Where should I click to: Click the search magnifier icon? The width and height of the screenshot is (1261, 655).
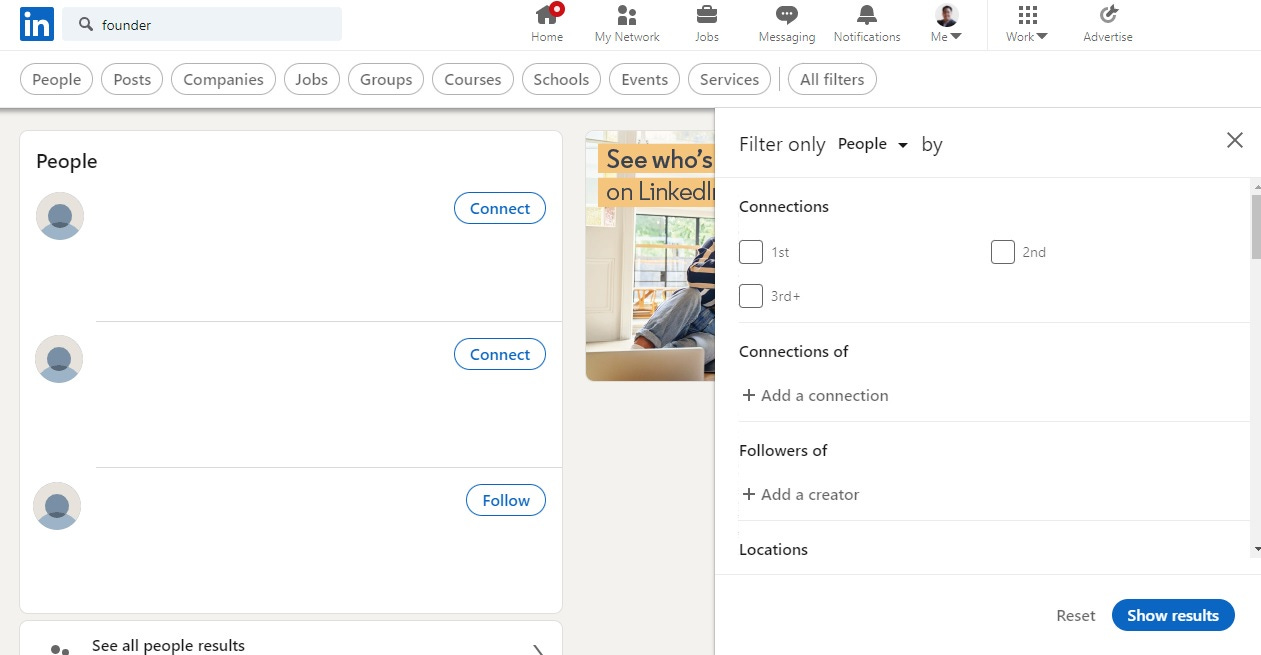(x=86, y=24)
